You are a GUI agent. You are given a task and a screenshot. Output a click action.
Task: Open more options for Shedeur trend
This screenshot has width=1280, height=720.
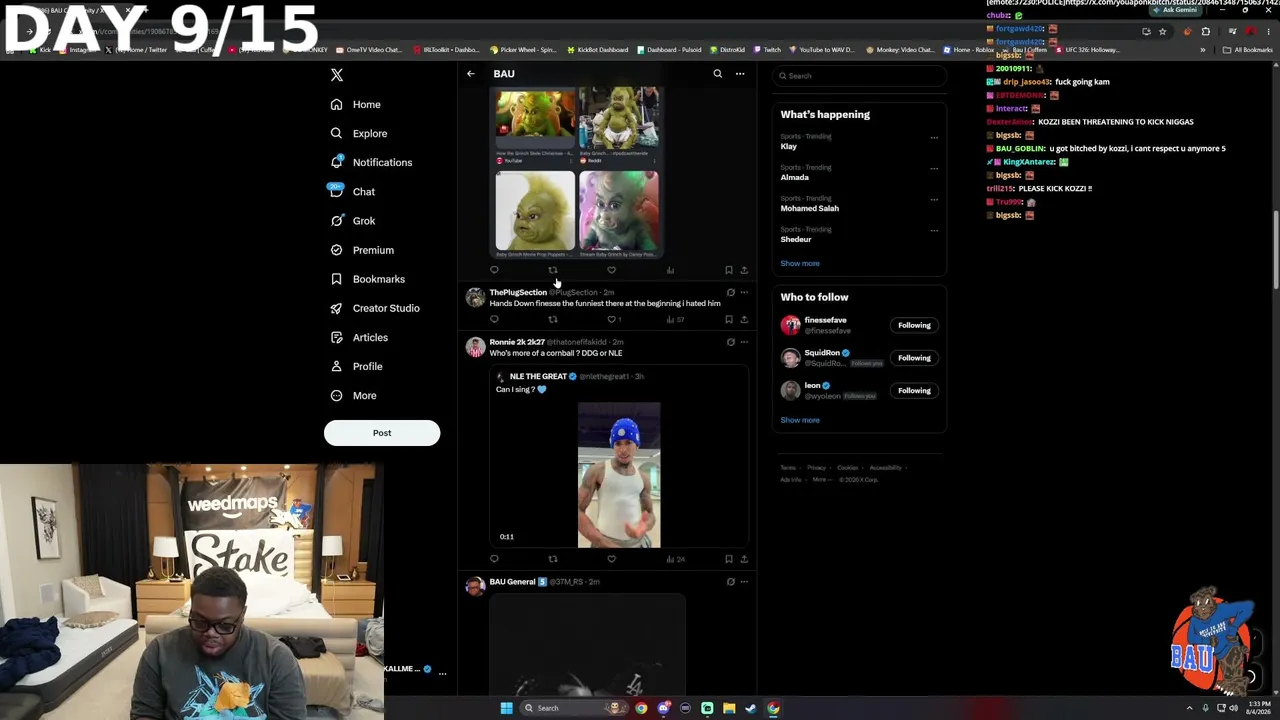click(x=934, y=231)
